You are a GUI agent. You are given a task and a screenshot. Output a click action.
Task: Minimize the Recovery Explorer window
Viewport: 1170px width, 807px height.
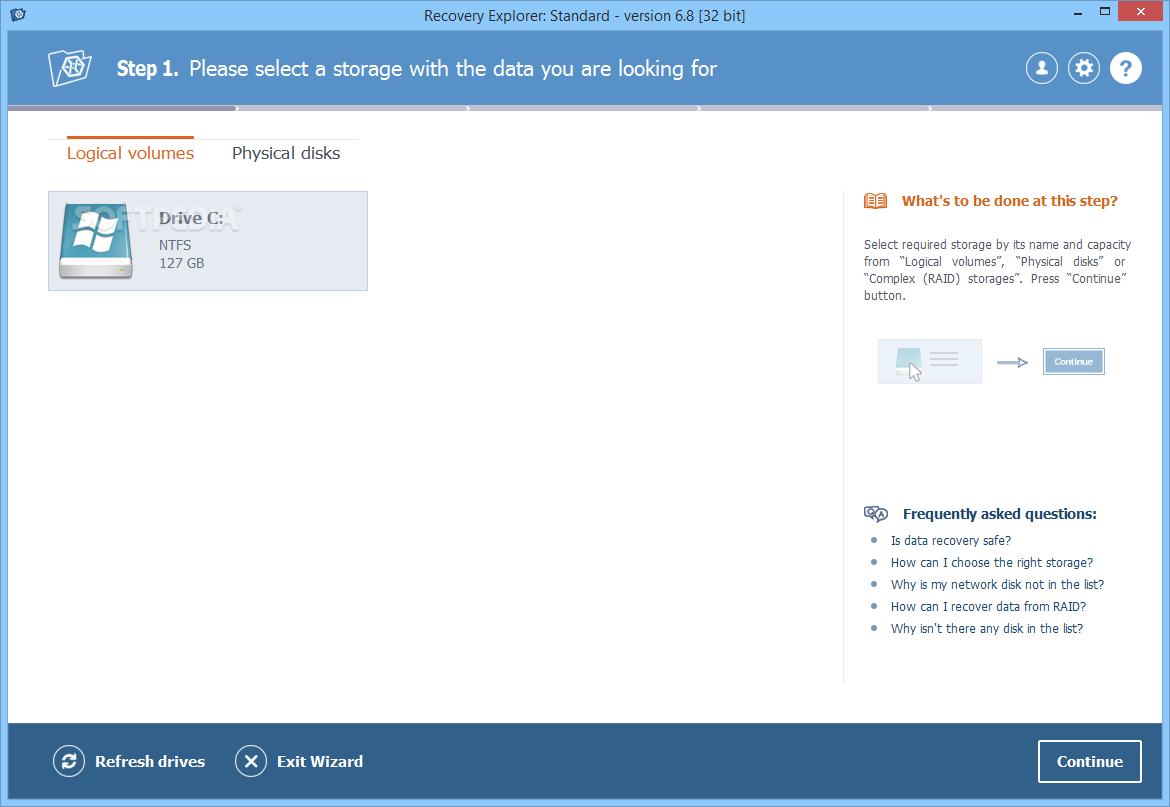coord(1077,13)
